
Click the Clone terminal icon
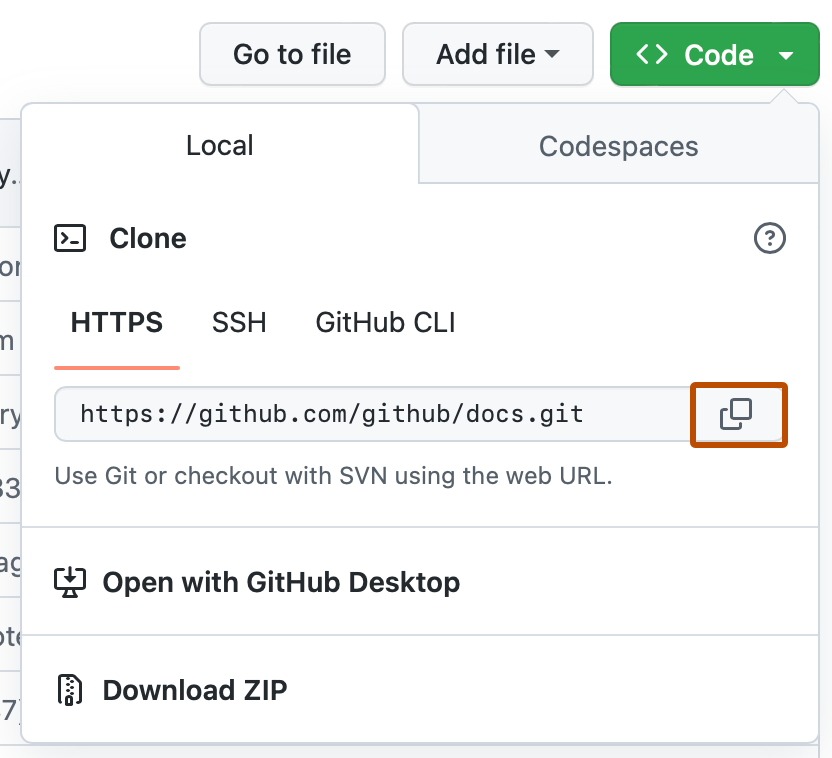pyautogui.click(x=70, y=238)
